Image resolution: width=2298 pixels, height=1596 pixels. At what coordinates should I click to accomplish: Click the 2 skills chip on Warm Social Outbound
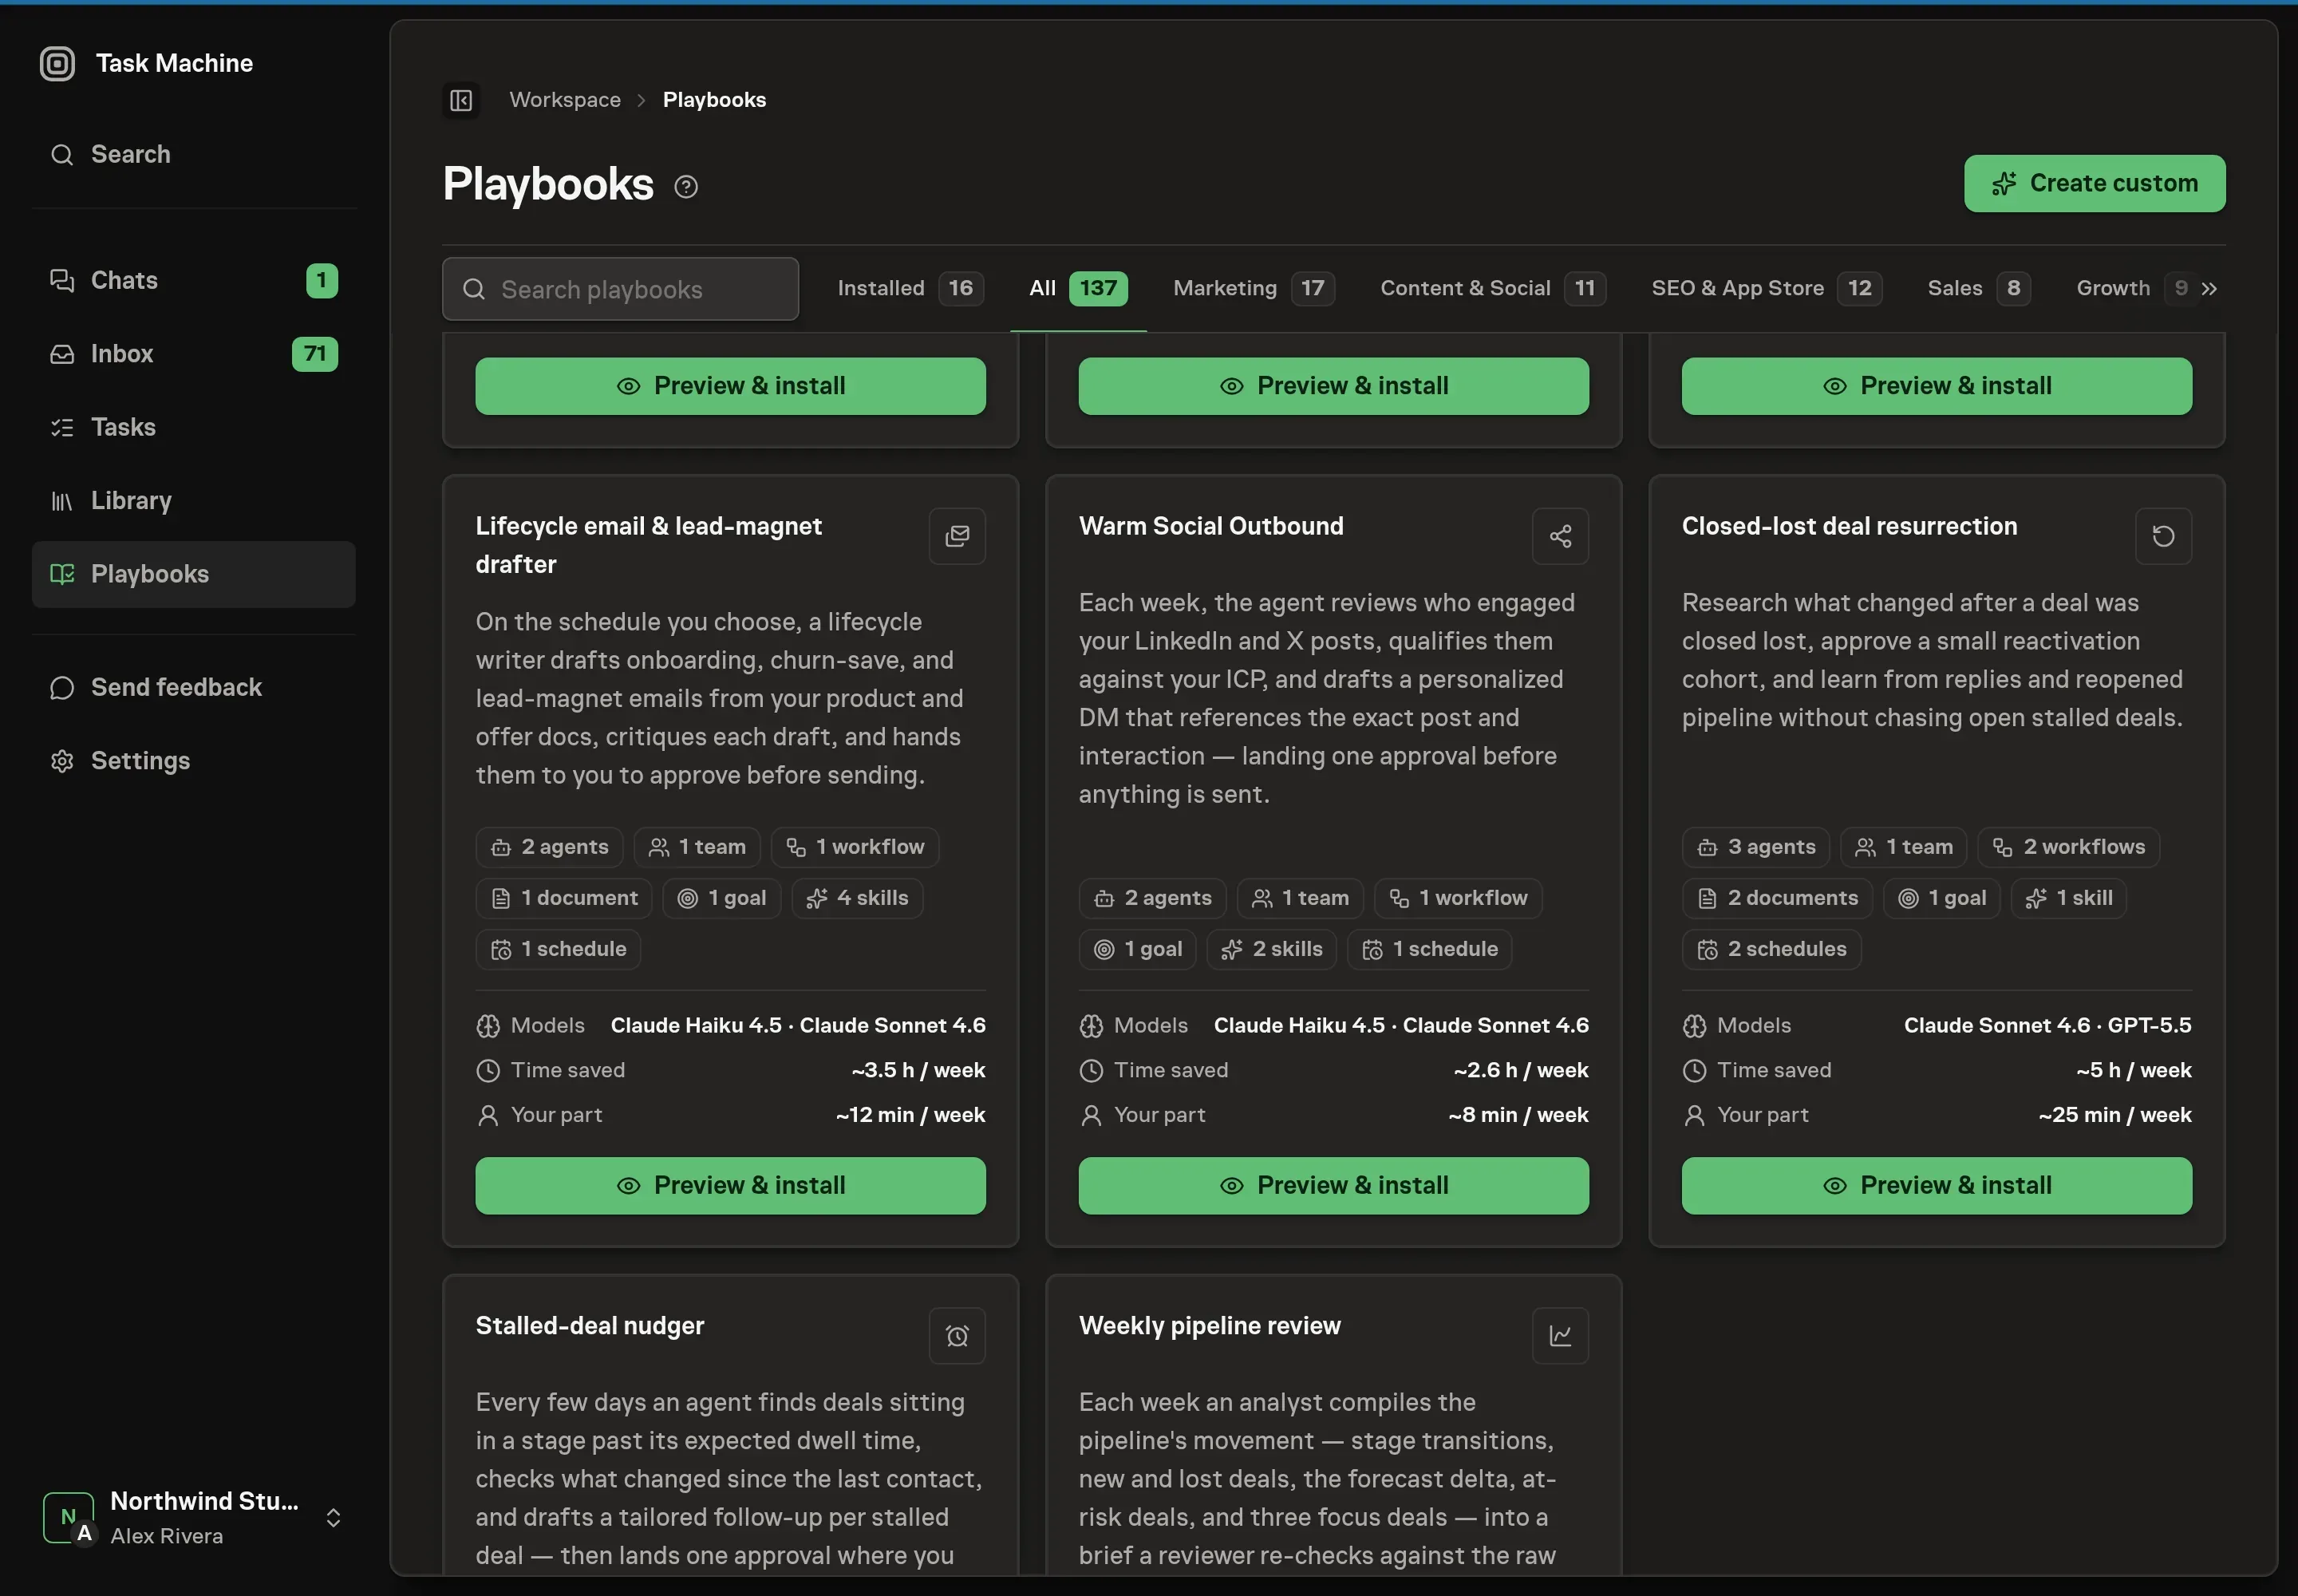(1271, 950)
